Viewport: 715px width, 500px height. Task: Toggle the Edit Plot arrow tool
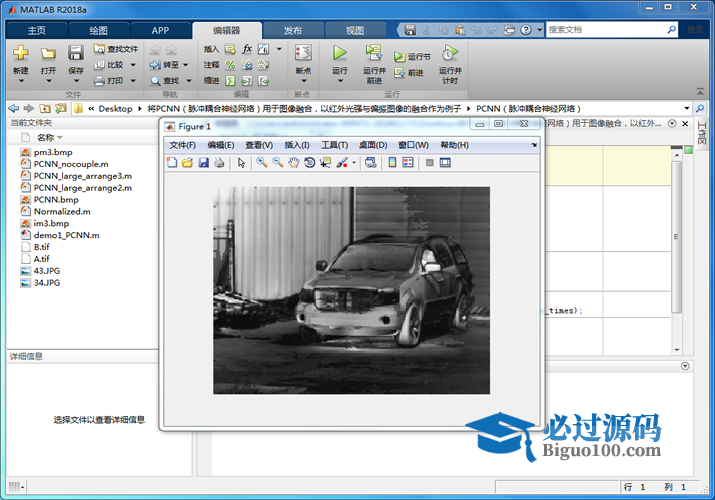tap(241, 163)
